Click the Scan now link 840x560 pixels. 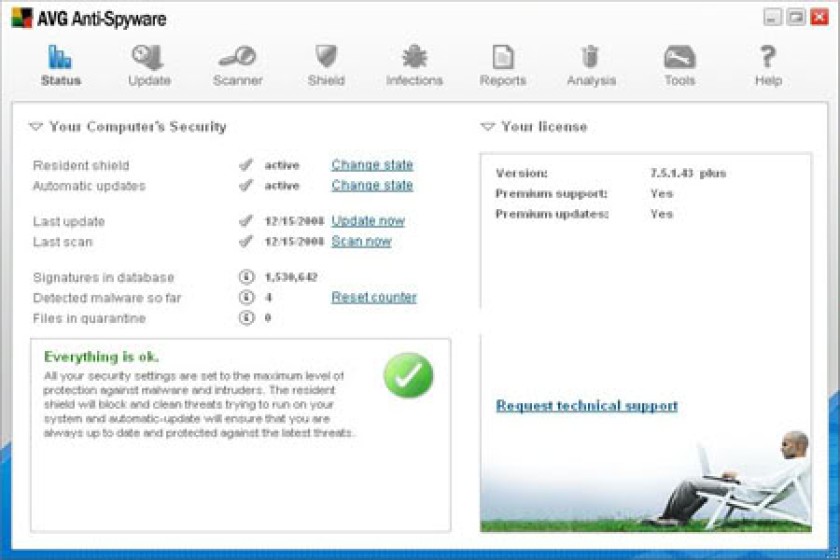pyautogui.click(x=362, y=241)
